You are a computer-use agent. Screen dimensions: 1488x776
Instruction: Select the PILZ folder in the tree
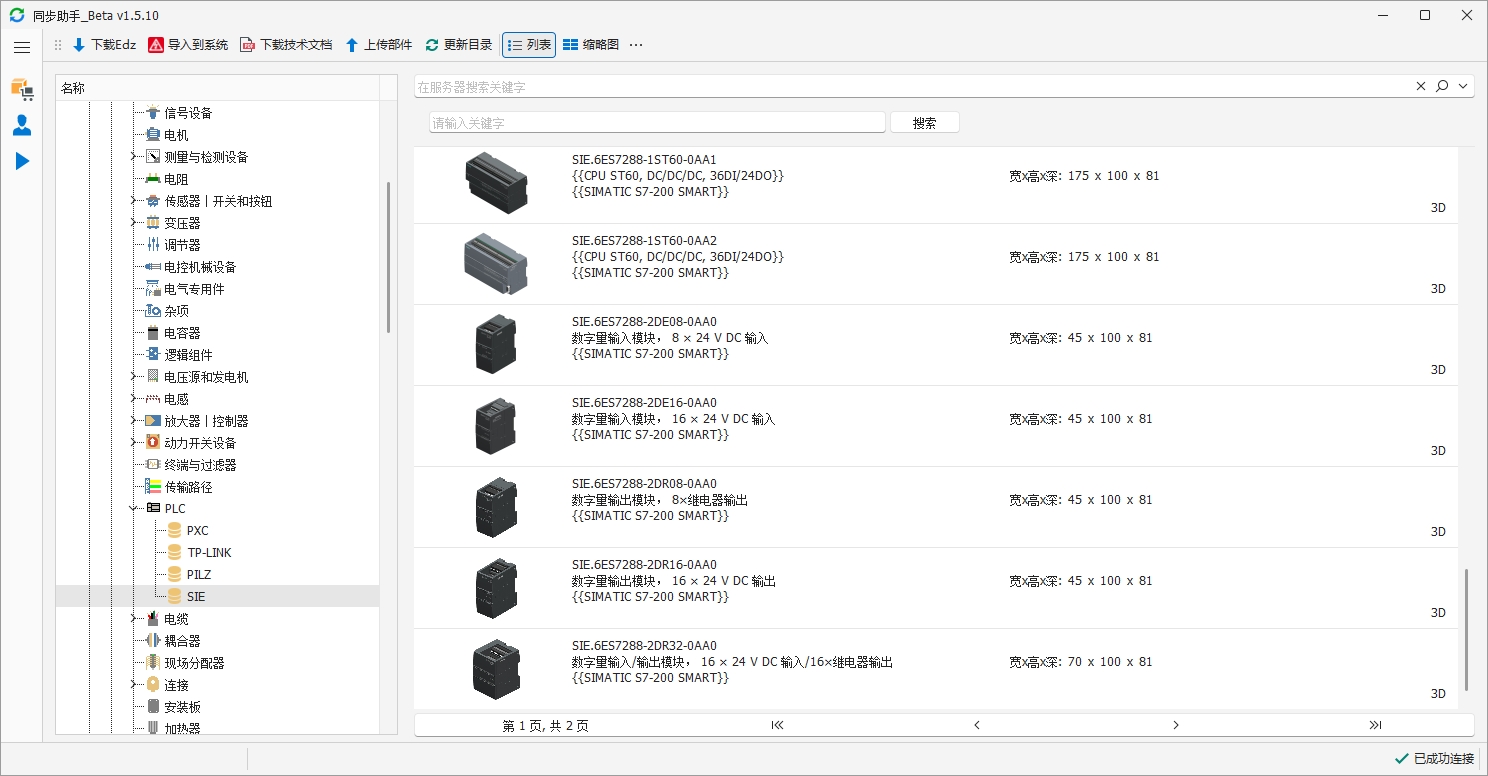point(198,575)
